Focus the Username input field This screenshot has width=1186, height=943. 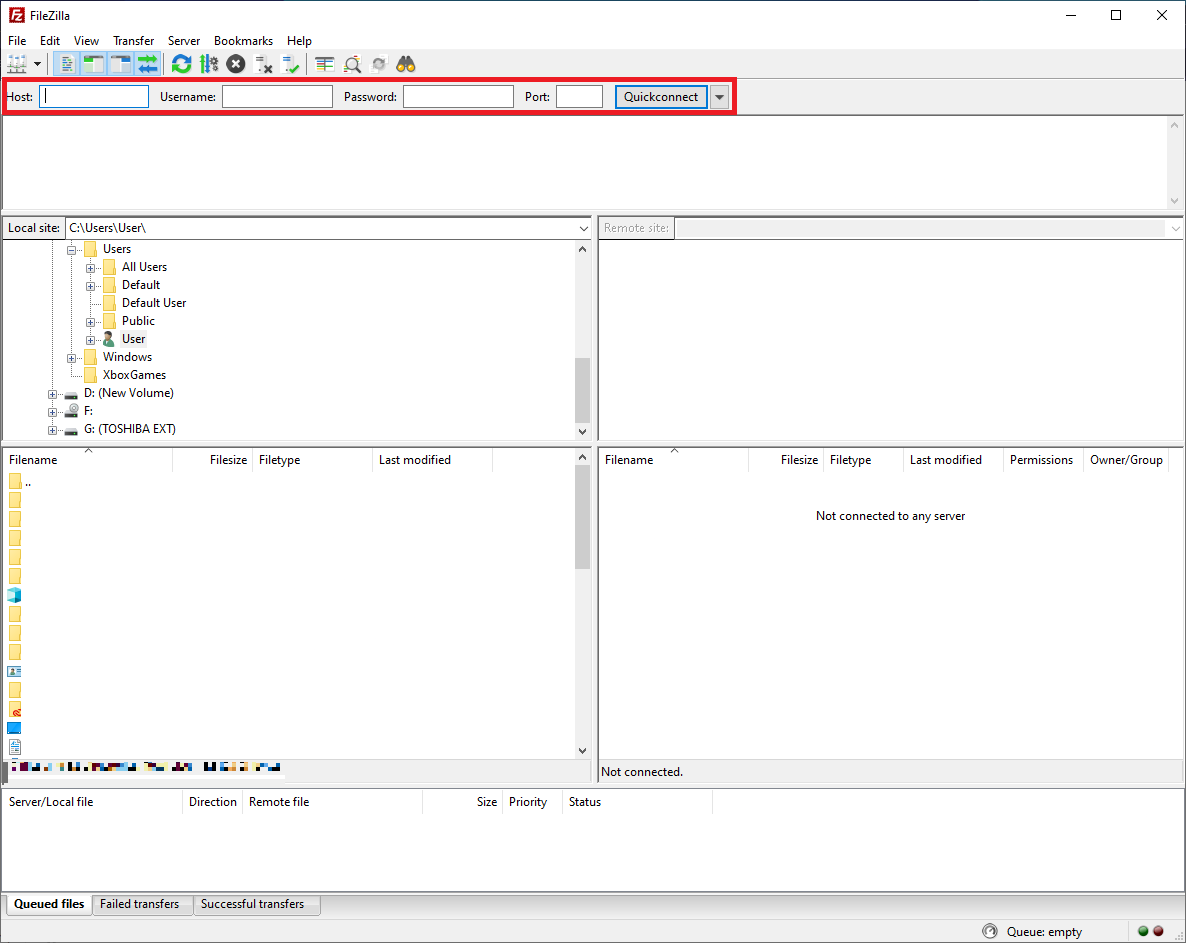[277, 97]
